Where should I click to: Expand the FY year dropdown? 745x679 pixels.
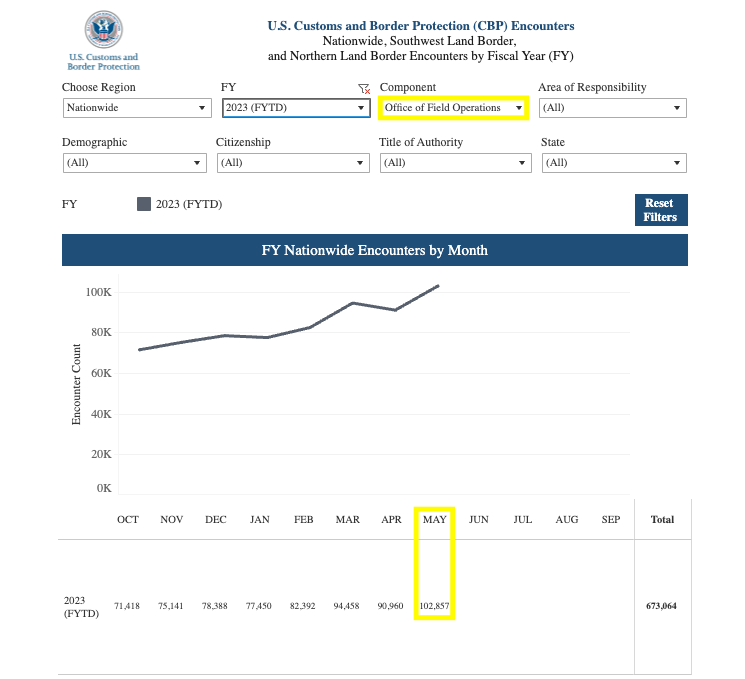click(296, 108)
